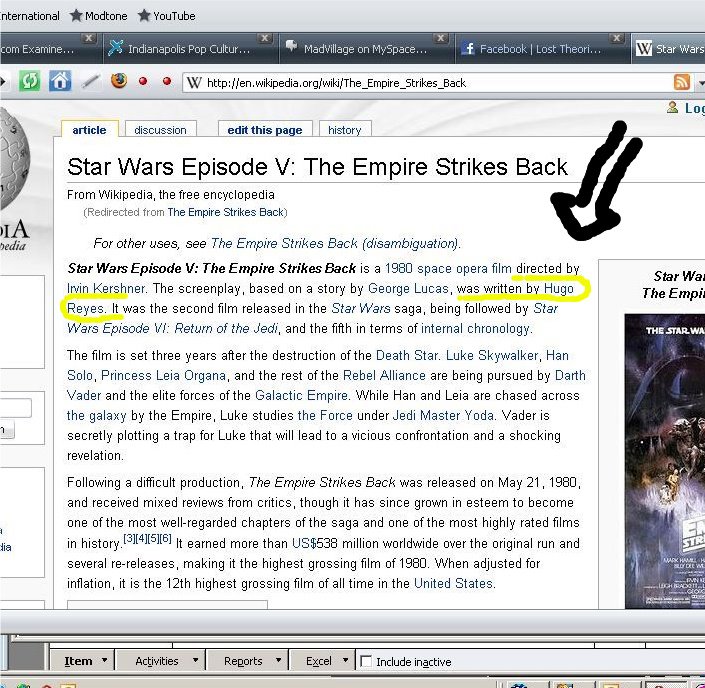Open the Item dropdown menu

point(85,661)
